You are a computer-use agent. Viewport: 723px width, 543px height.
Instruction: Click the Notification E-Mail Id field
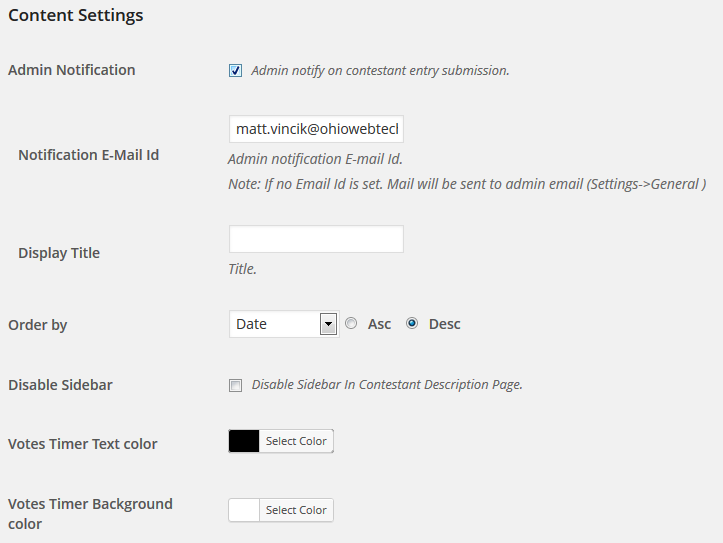click(x=316, y=129)
